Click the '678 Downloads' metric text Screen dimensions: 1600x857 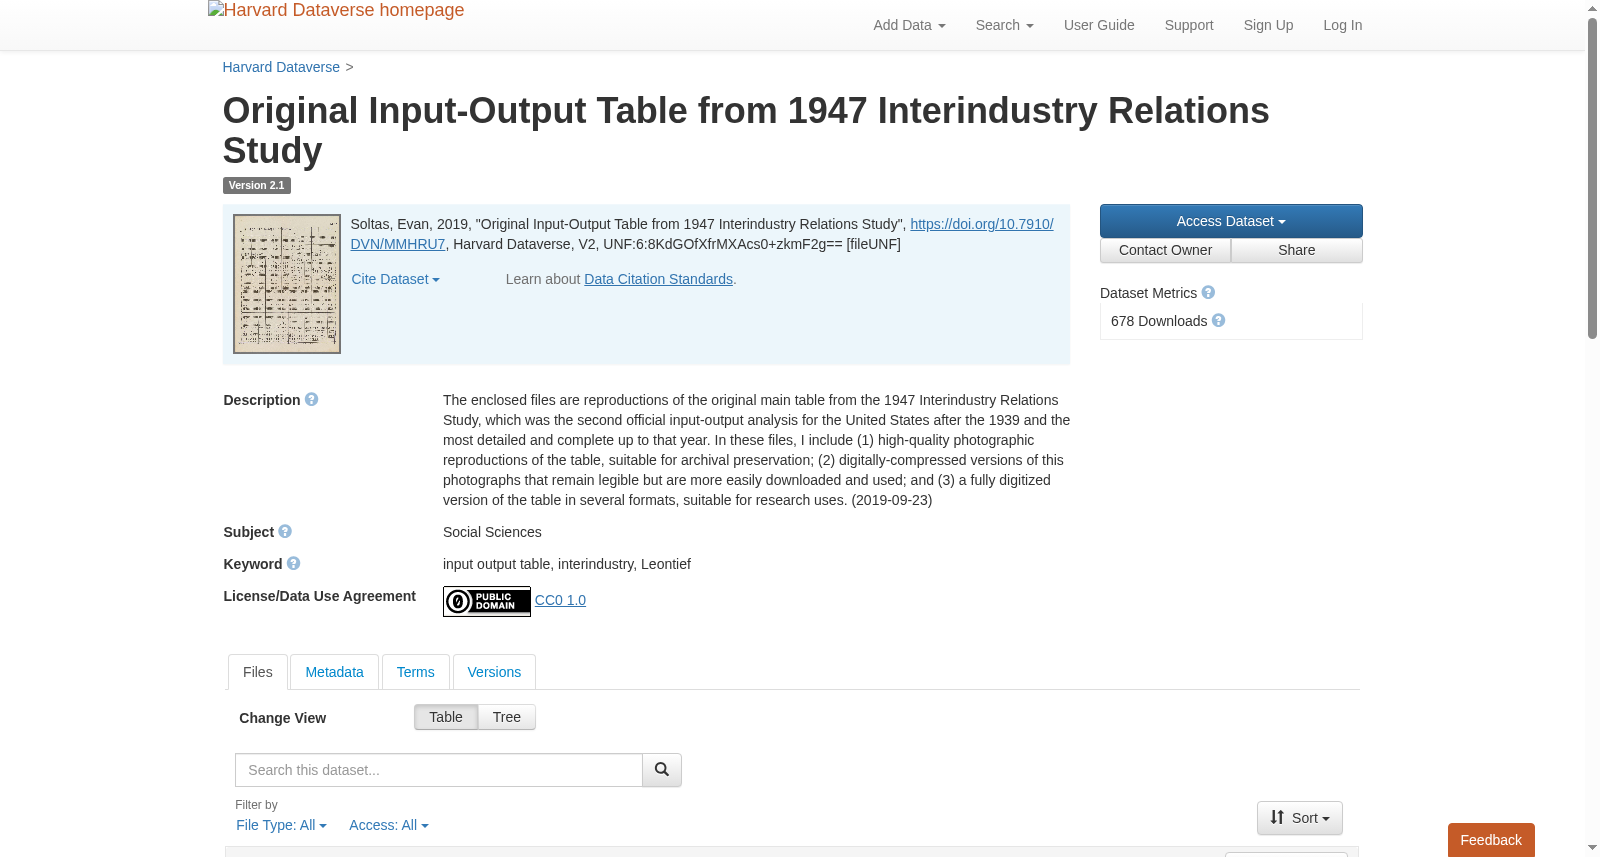(1159, 321)
